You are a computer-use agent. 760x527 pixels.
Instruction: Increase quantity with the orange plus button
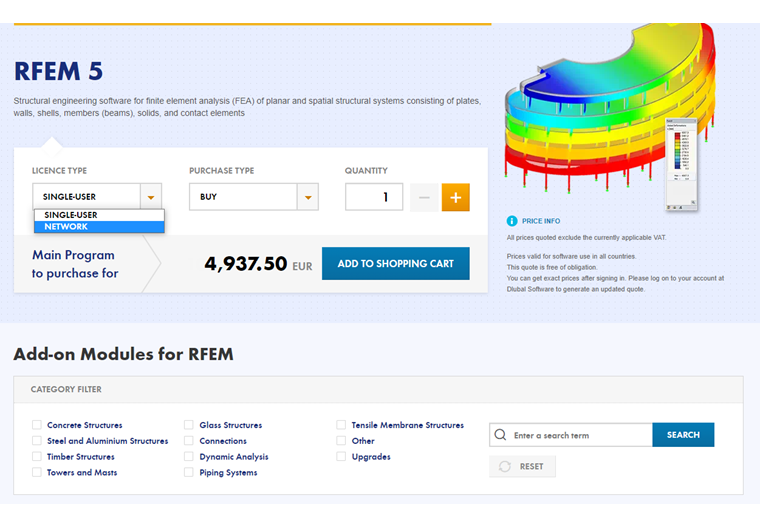456,197
